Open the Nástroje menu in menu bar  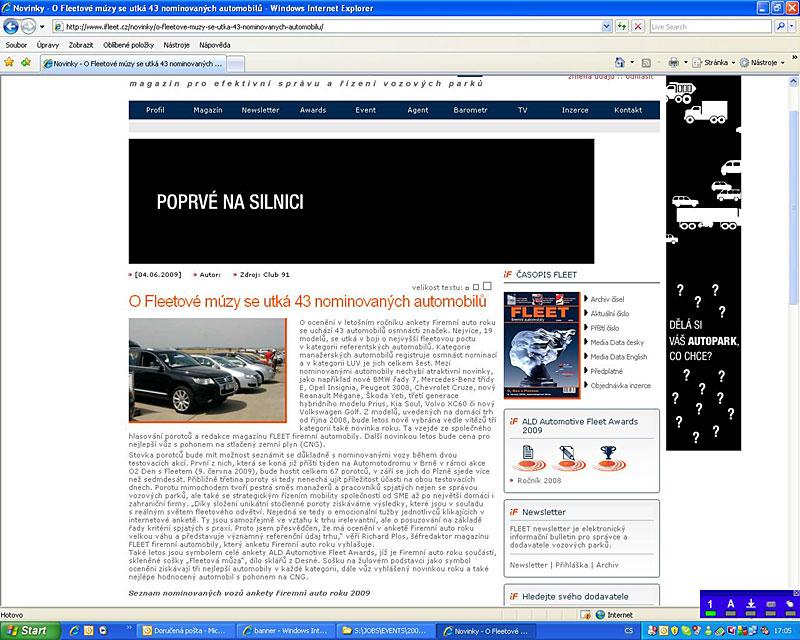[176, 45]
